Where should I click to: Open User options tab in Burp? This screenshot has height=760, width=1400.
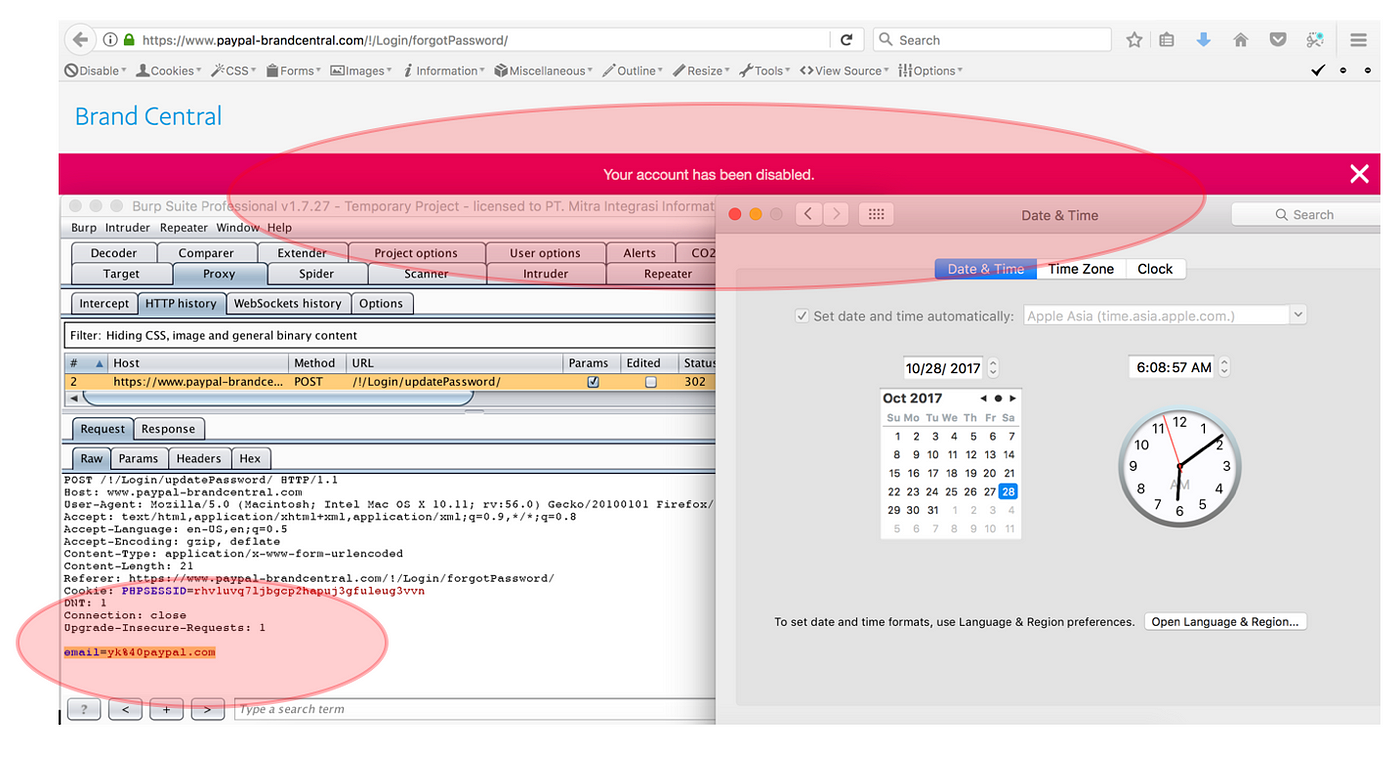545,253
